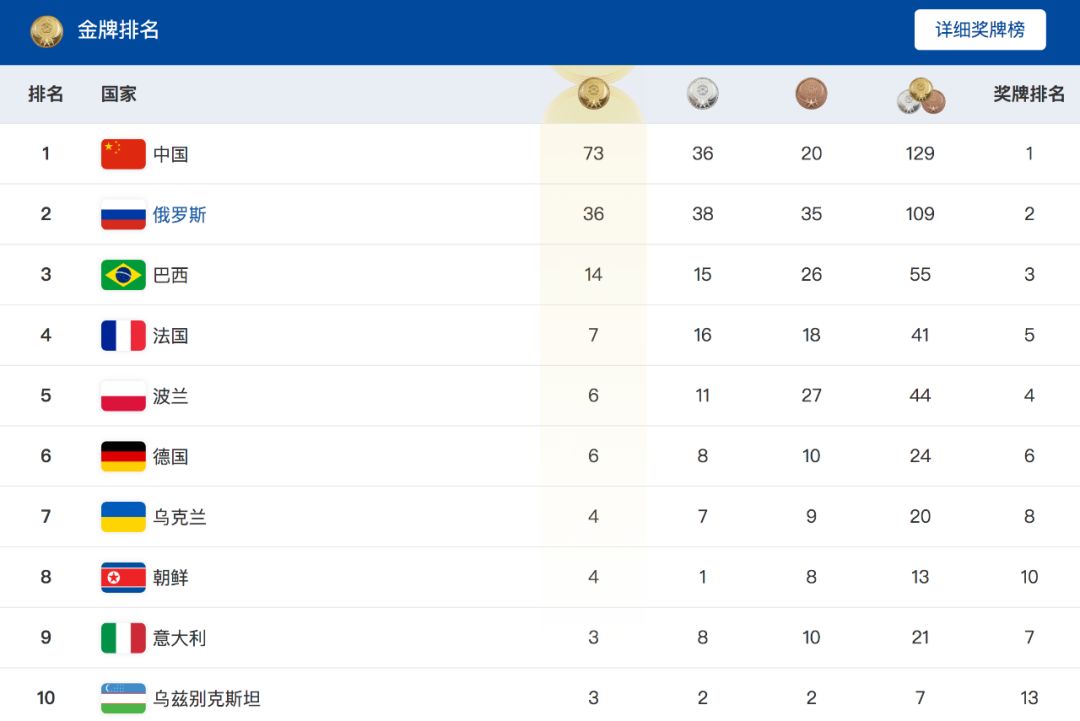Click the North Korea flag icon
1080x721 pixels.
point(123,577)
